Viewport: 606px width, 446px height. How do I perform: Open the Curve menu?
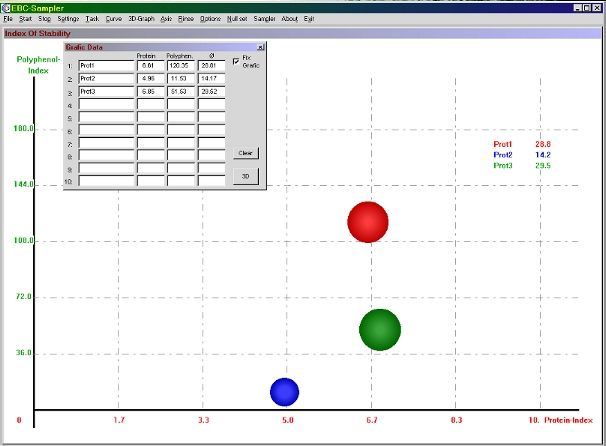pyautogui.click(x=113, y=19)
